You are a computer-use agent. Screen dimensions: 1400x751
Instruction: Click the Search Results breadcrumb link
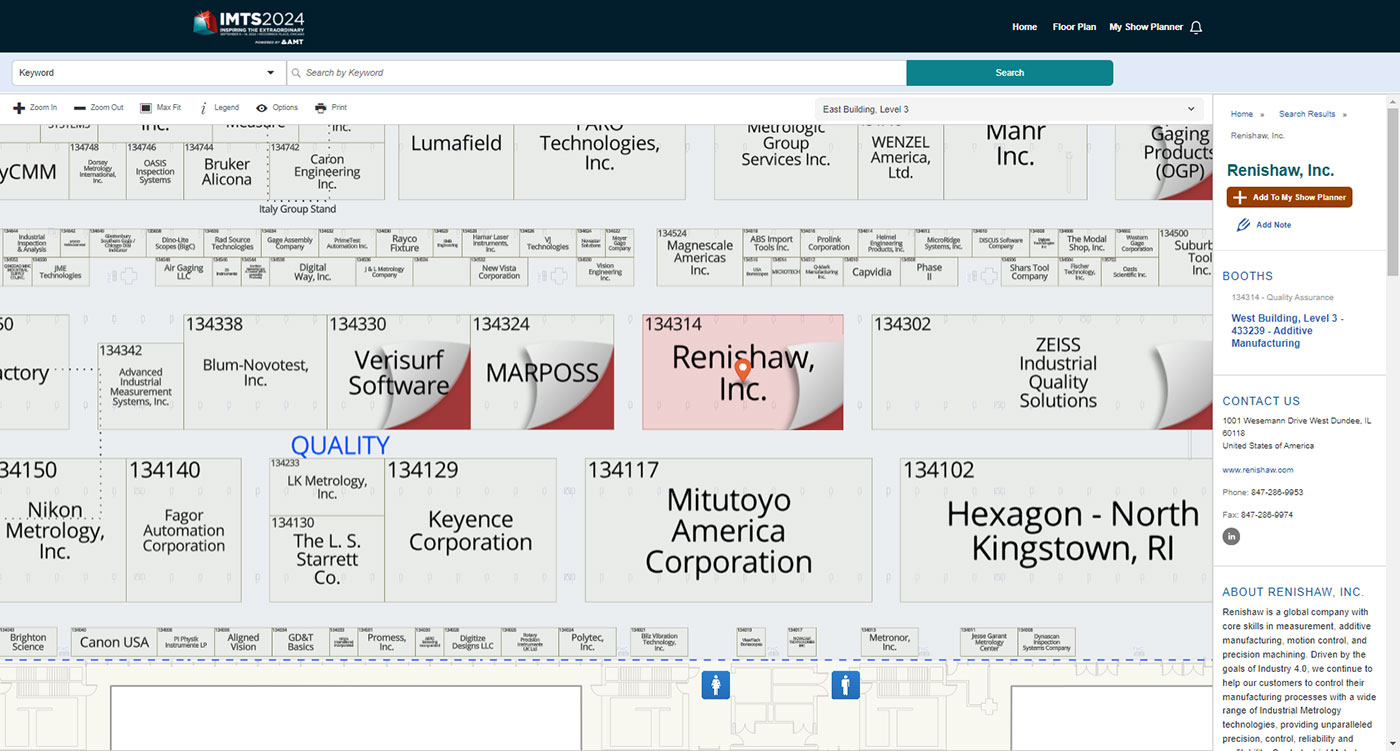[1307, 114]
